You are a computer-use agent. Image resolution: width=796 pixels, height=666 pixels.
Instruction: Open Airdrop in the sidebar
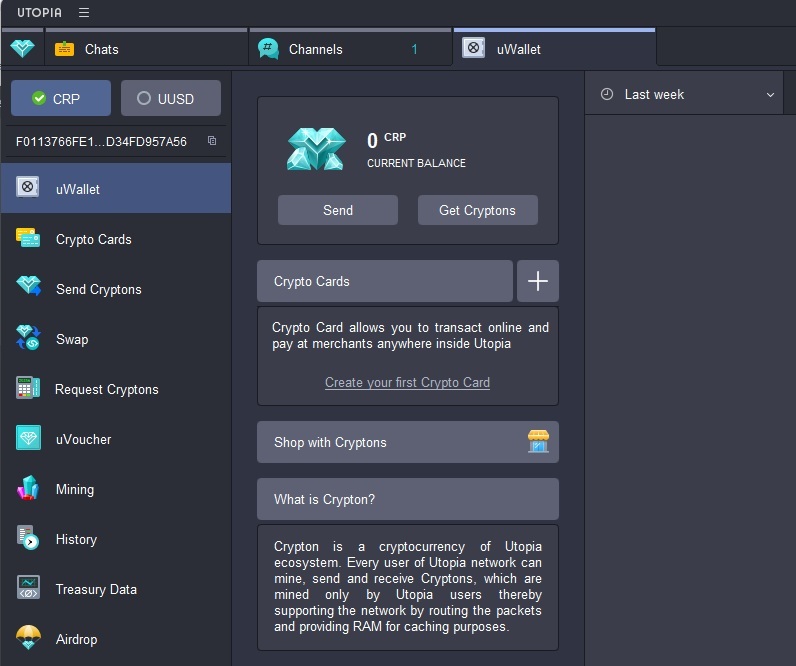click(116, 639)
